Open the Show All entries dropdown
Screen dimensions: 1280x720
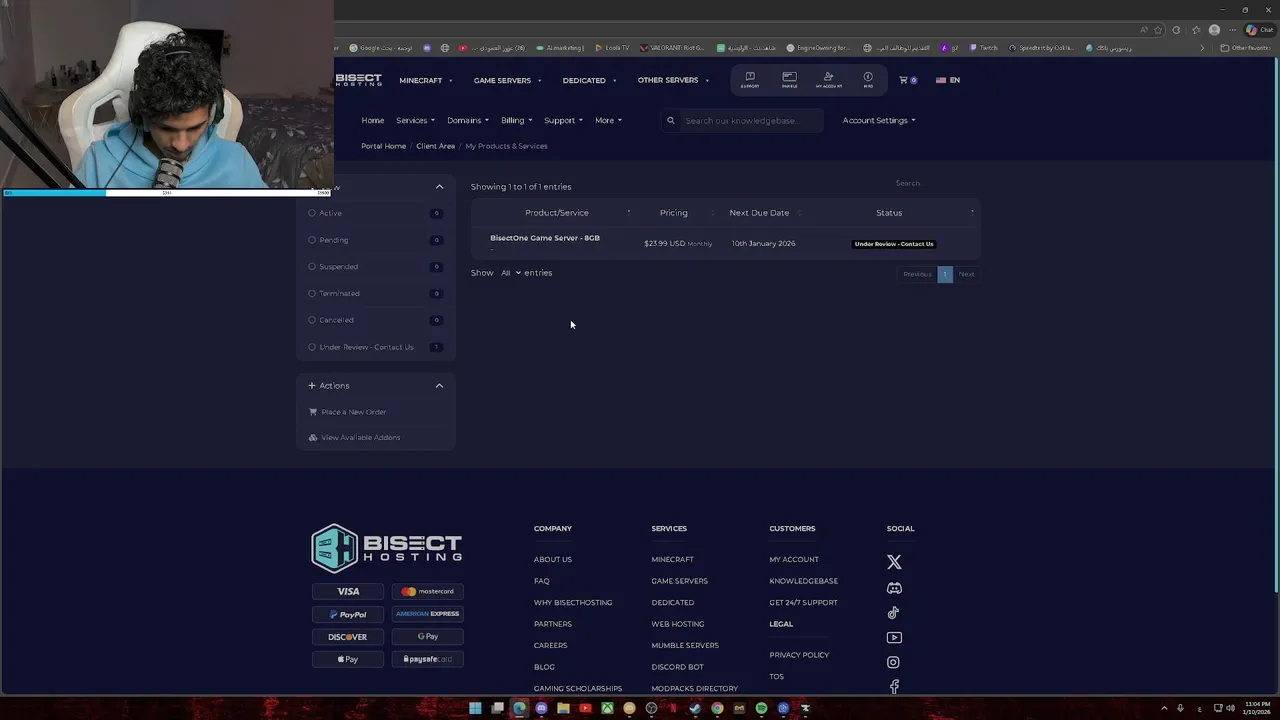click(511, 273)
